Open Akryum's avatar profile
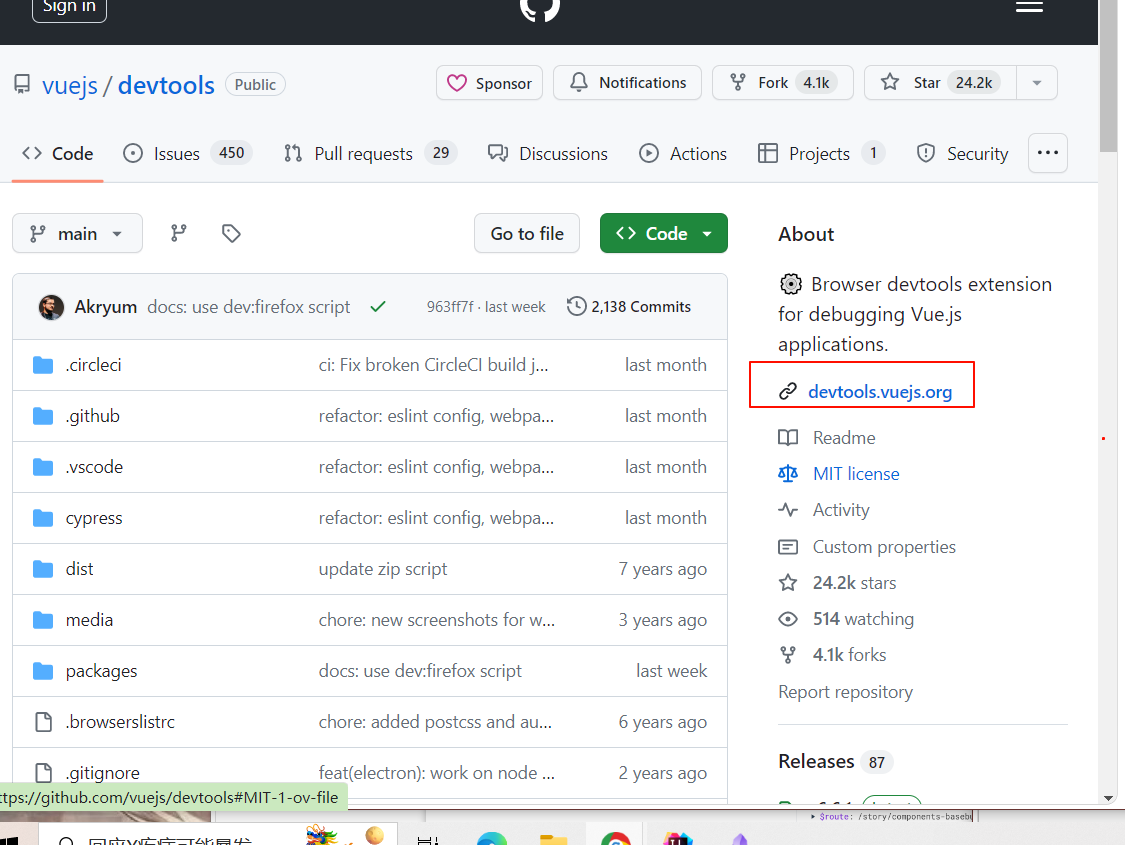Image resolution: width=1125 pixels, height=845 pixels. click(x=51, y=307)
